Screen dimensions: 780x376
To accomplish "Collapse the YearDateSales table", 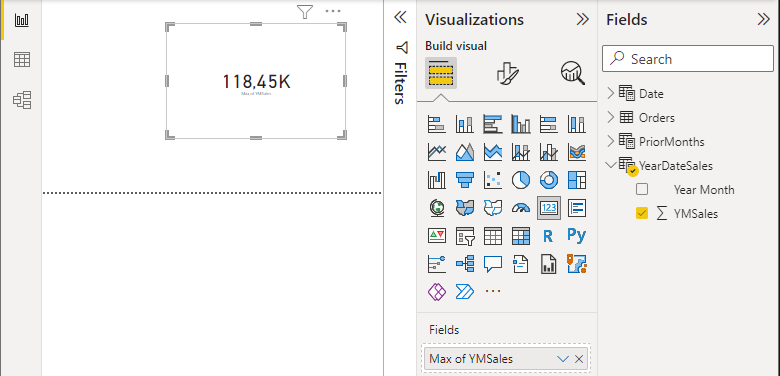I will (x=611, y=165).
